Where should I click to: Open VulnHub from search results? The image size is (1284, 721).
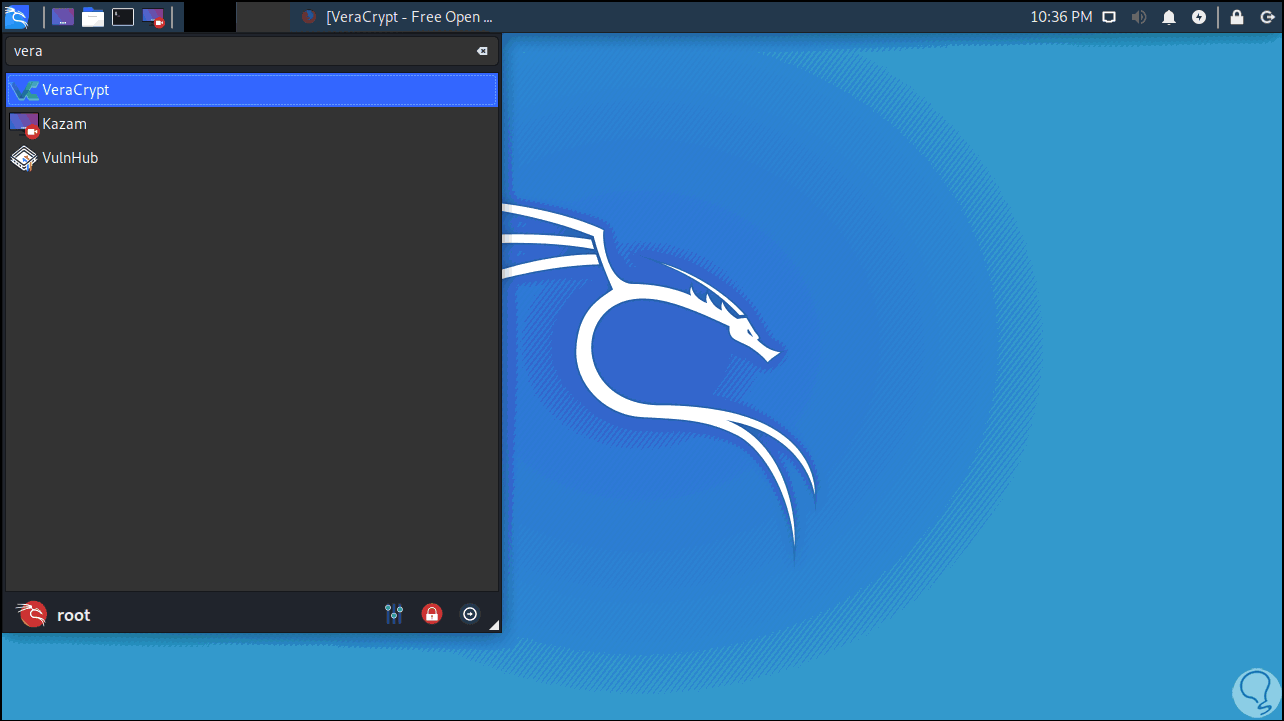[252, 158]
